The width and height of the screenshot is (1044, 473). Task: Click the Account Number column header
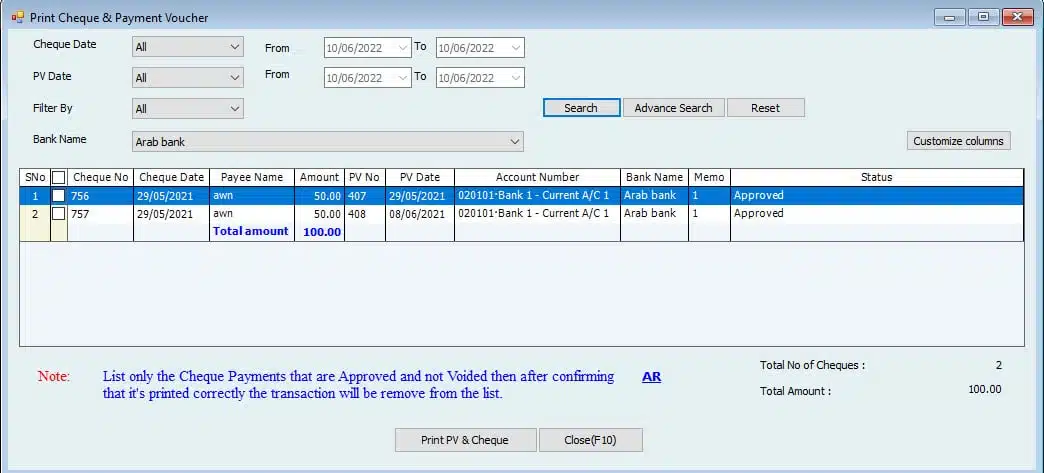(x=537, y=177)
